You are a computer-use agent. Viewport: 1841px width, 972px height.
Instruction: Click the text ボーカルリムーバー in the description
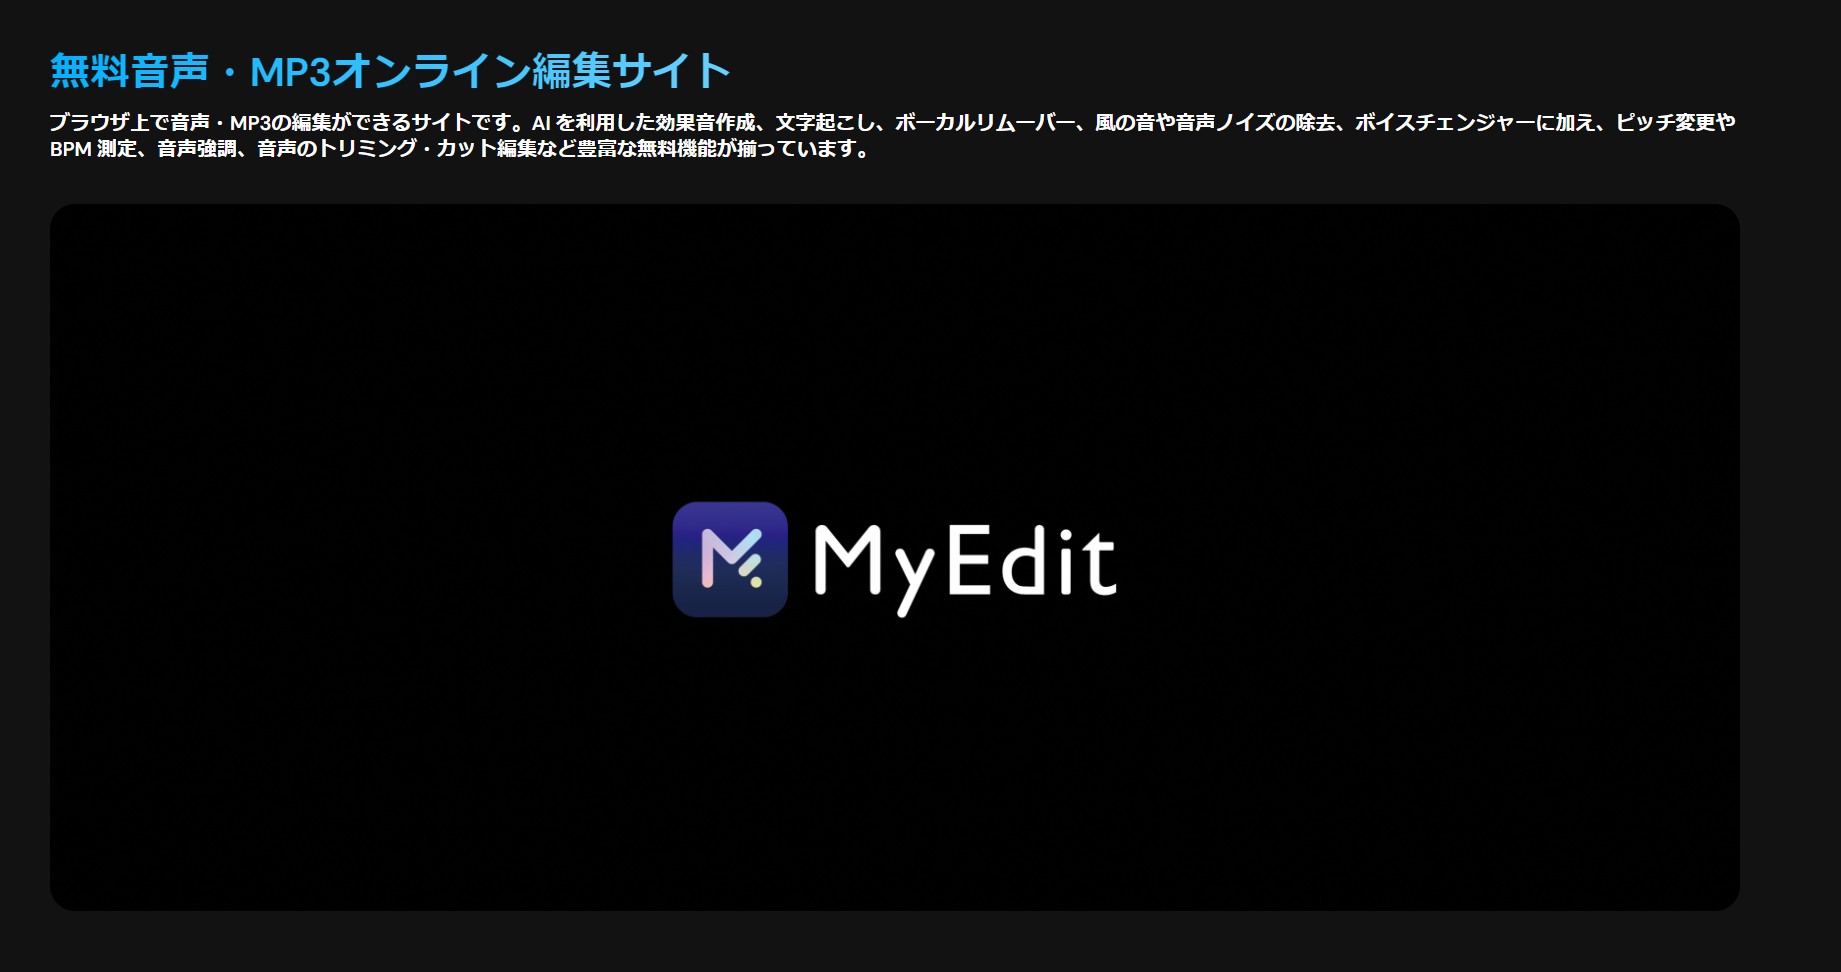pos(984,123)
